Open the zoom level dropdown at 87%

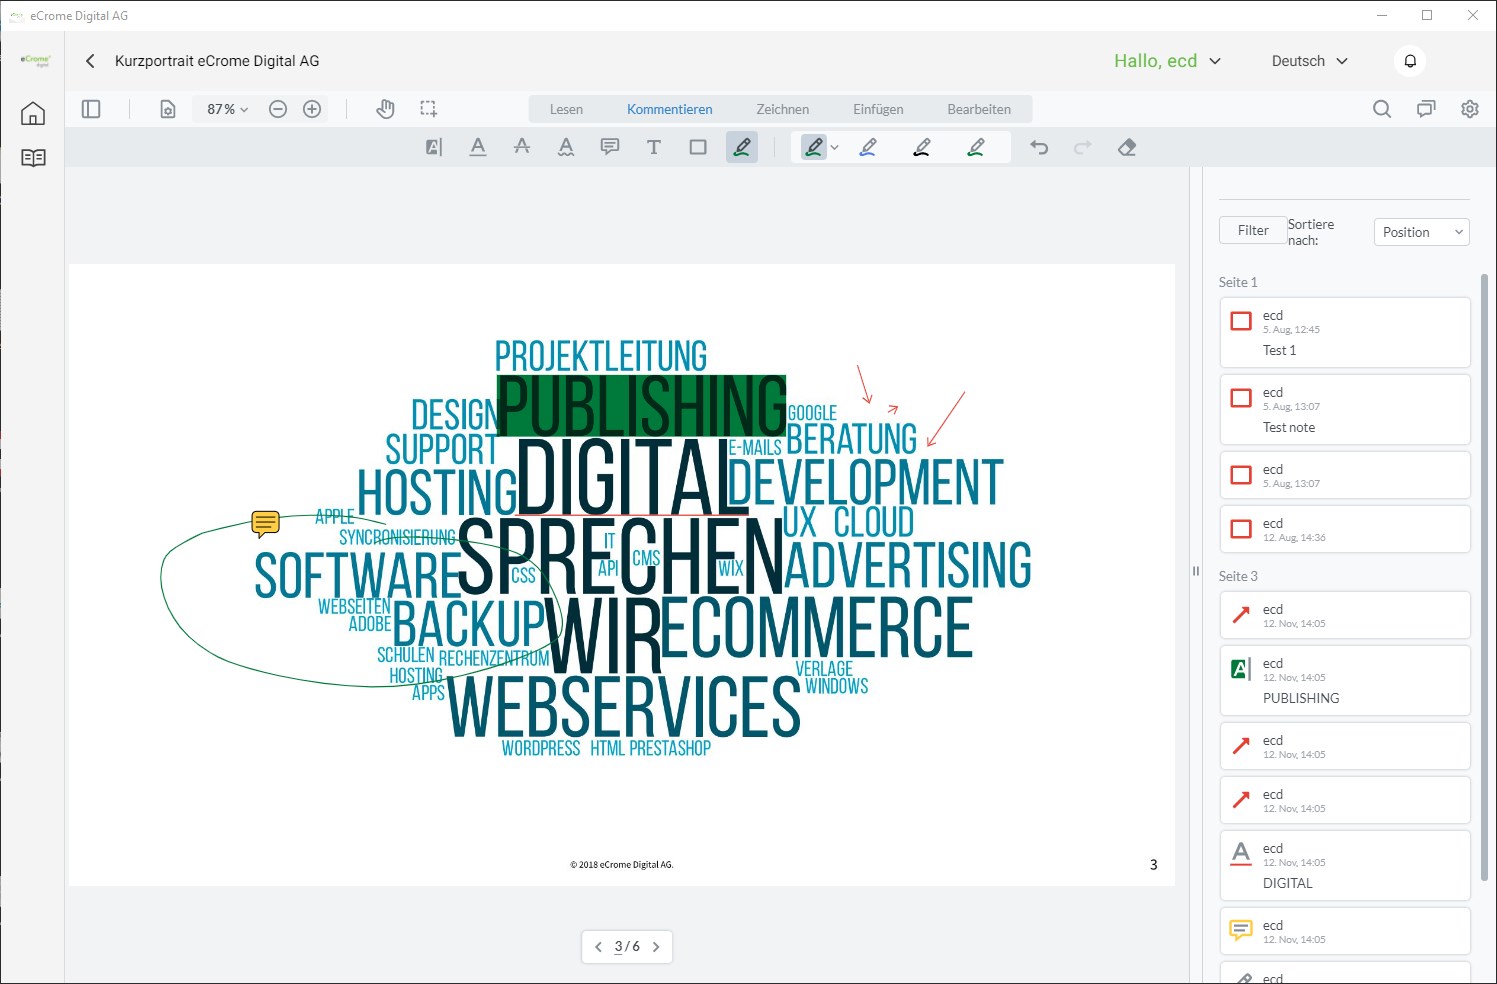(228, 109)
